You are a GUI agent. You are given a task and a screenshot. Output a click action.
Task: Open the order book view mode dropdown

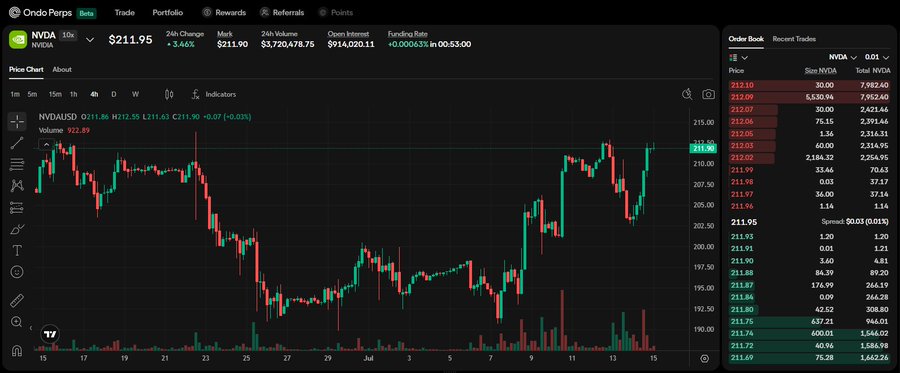point(744,57)
